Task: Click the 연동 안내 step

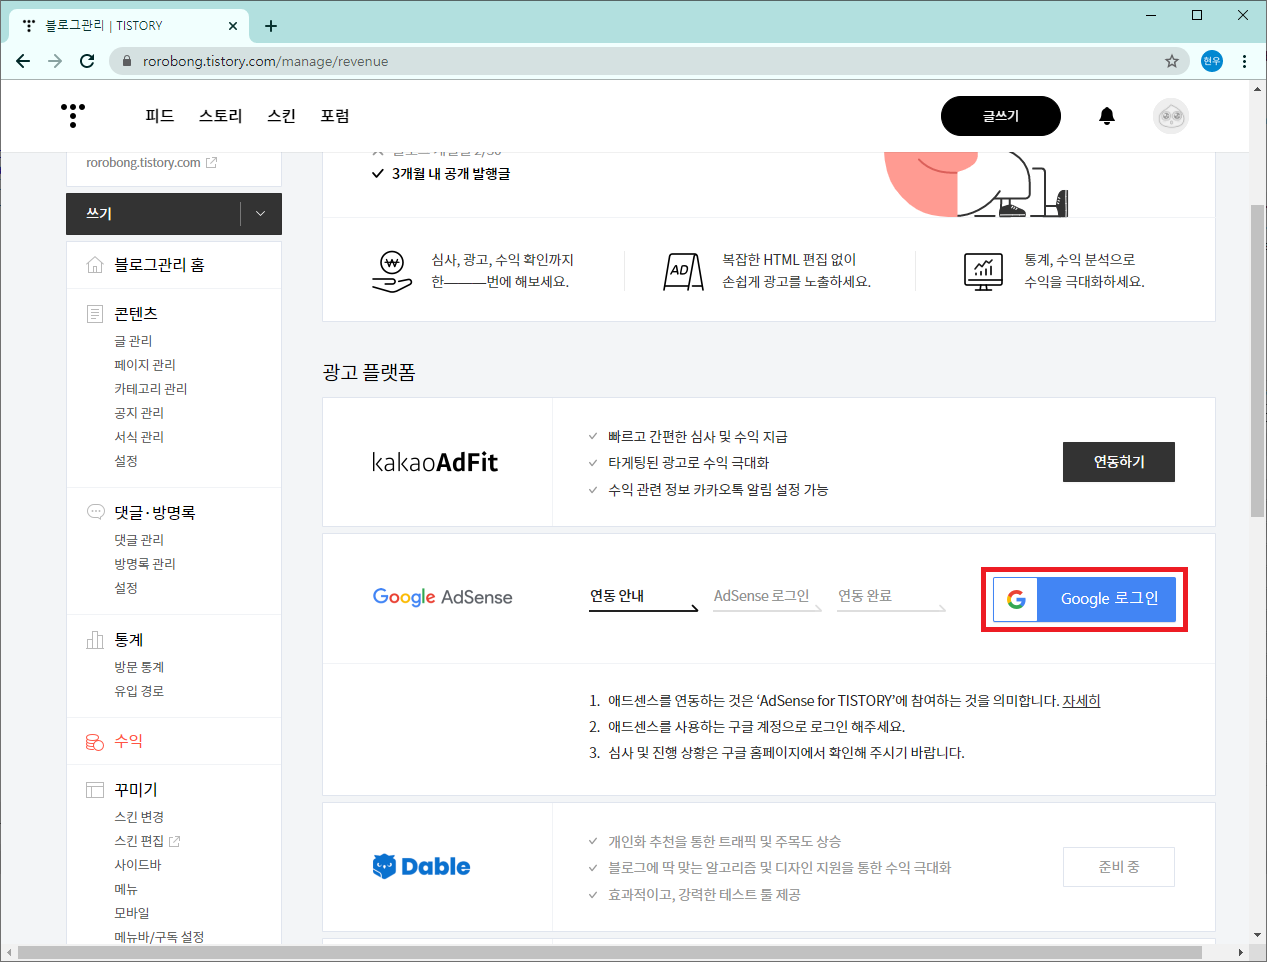Action: click(x=617, y=596)
